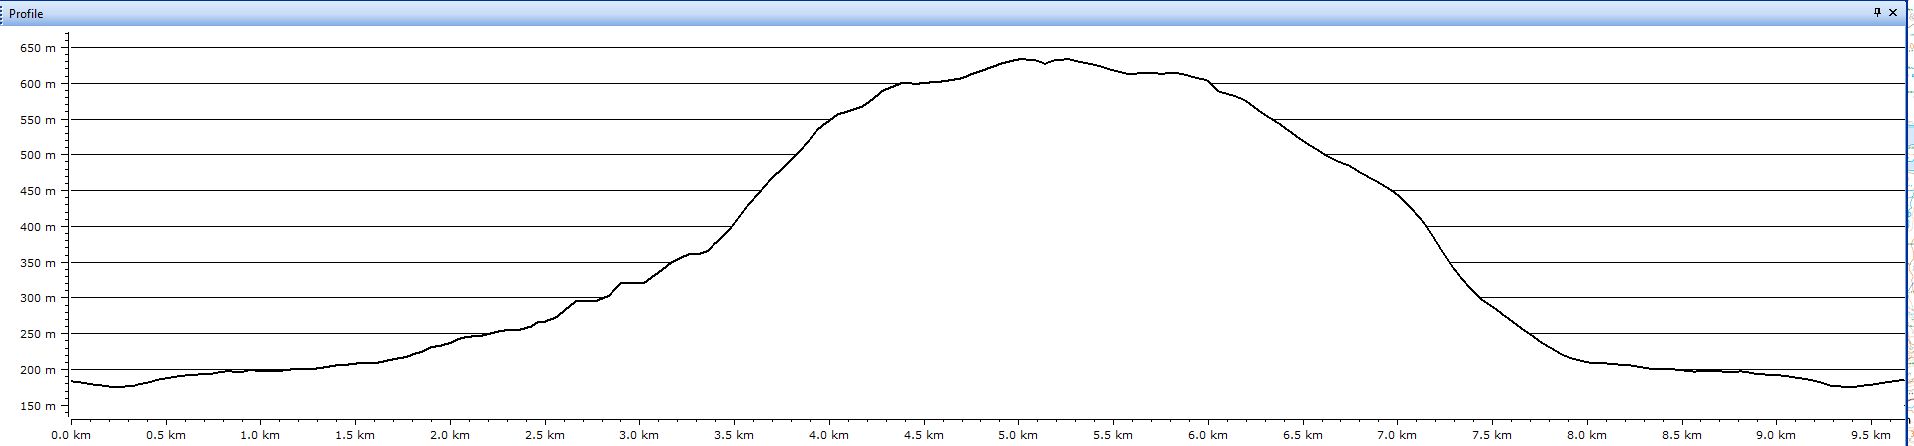Click the profile line peak near 5.0 km
1914x446 pixels.
[x=1020, y=59]
